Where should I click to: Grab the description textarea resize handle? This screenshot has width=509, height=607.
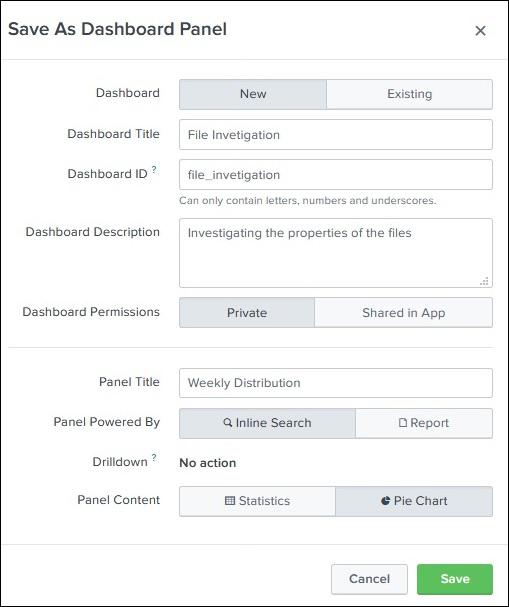click(484, 281)
